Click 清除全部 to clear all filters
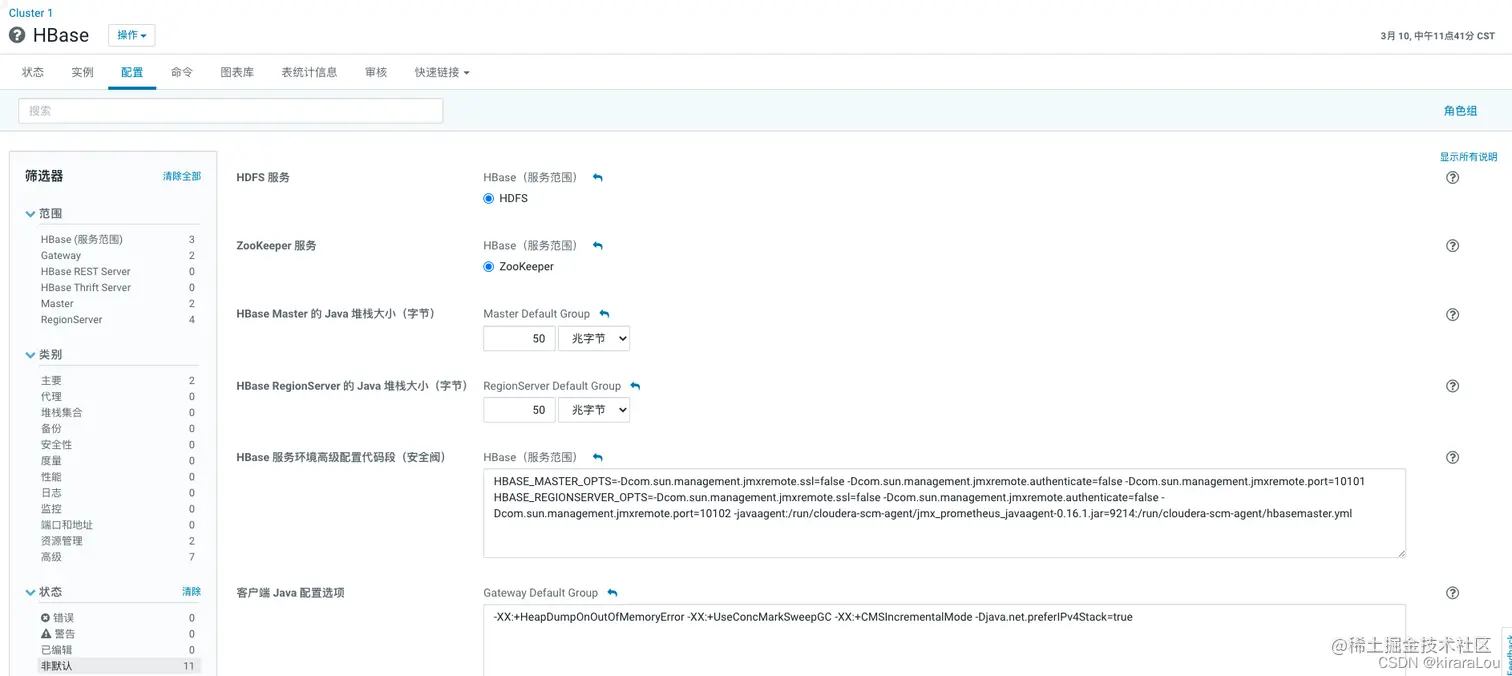Viewport: 1512px width, 676px height. (181, 175)
